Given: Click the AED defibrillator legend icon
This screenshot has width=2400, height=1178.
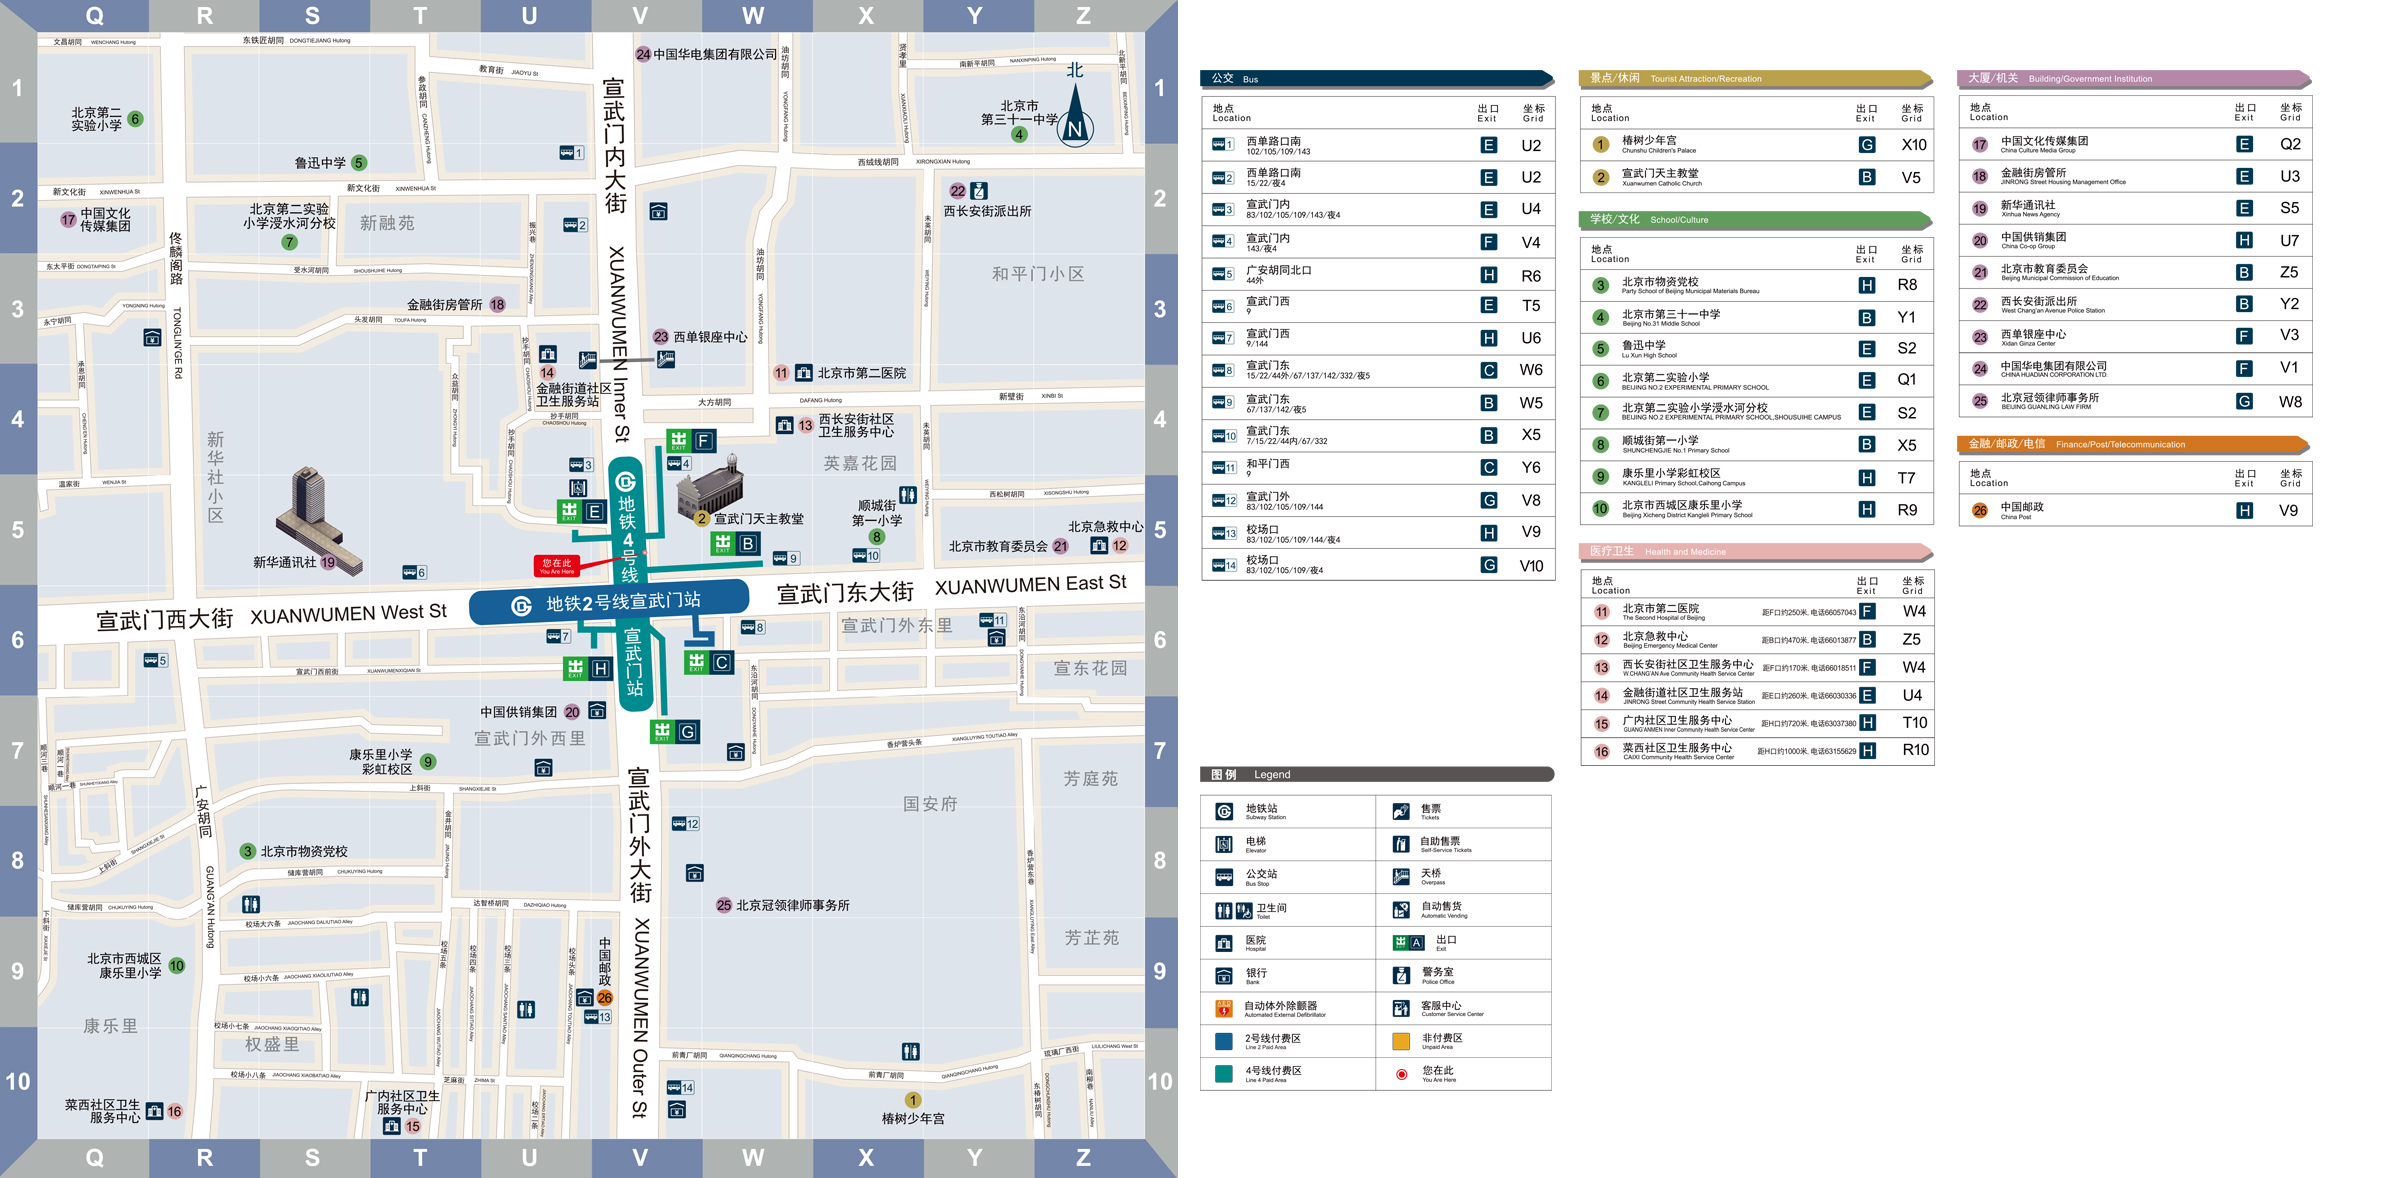Looking at the screenshot, I should [1224, 1009].
